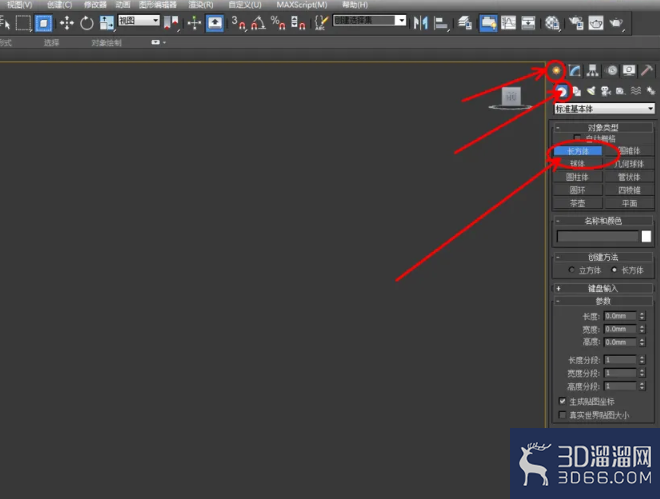The width and height of the screenshot is (660, 499).
Task: Open Edit Named Selection Sets
Action: click(x=321, y=23)
